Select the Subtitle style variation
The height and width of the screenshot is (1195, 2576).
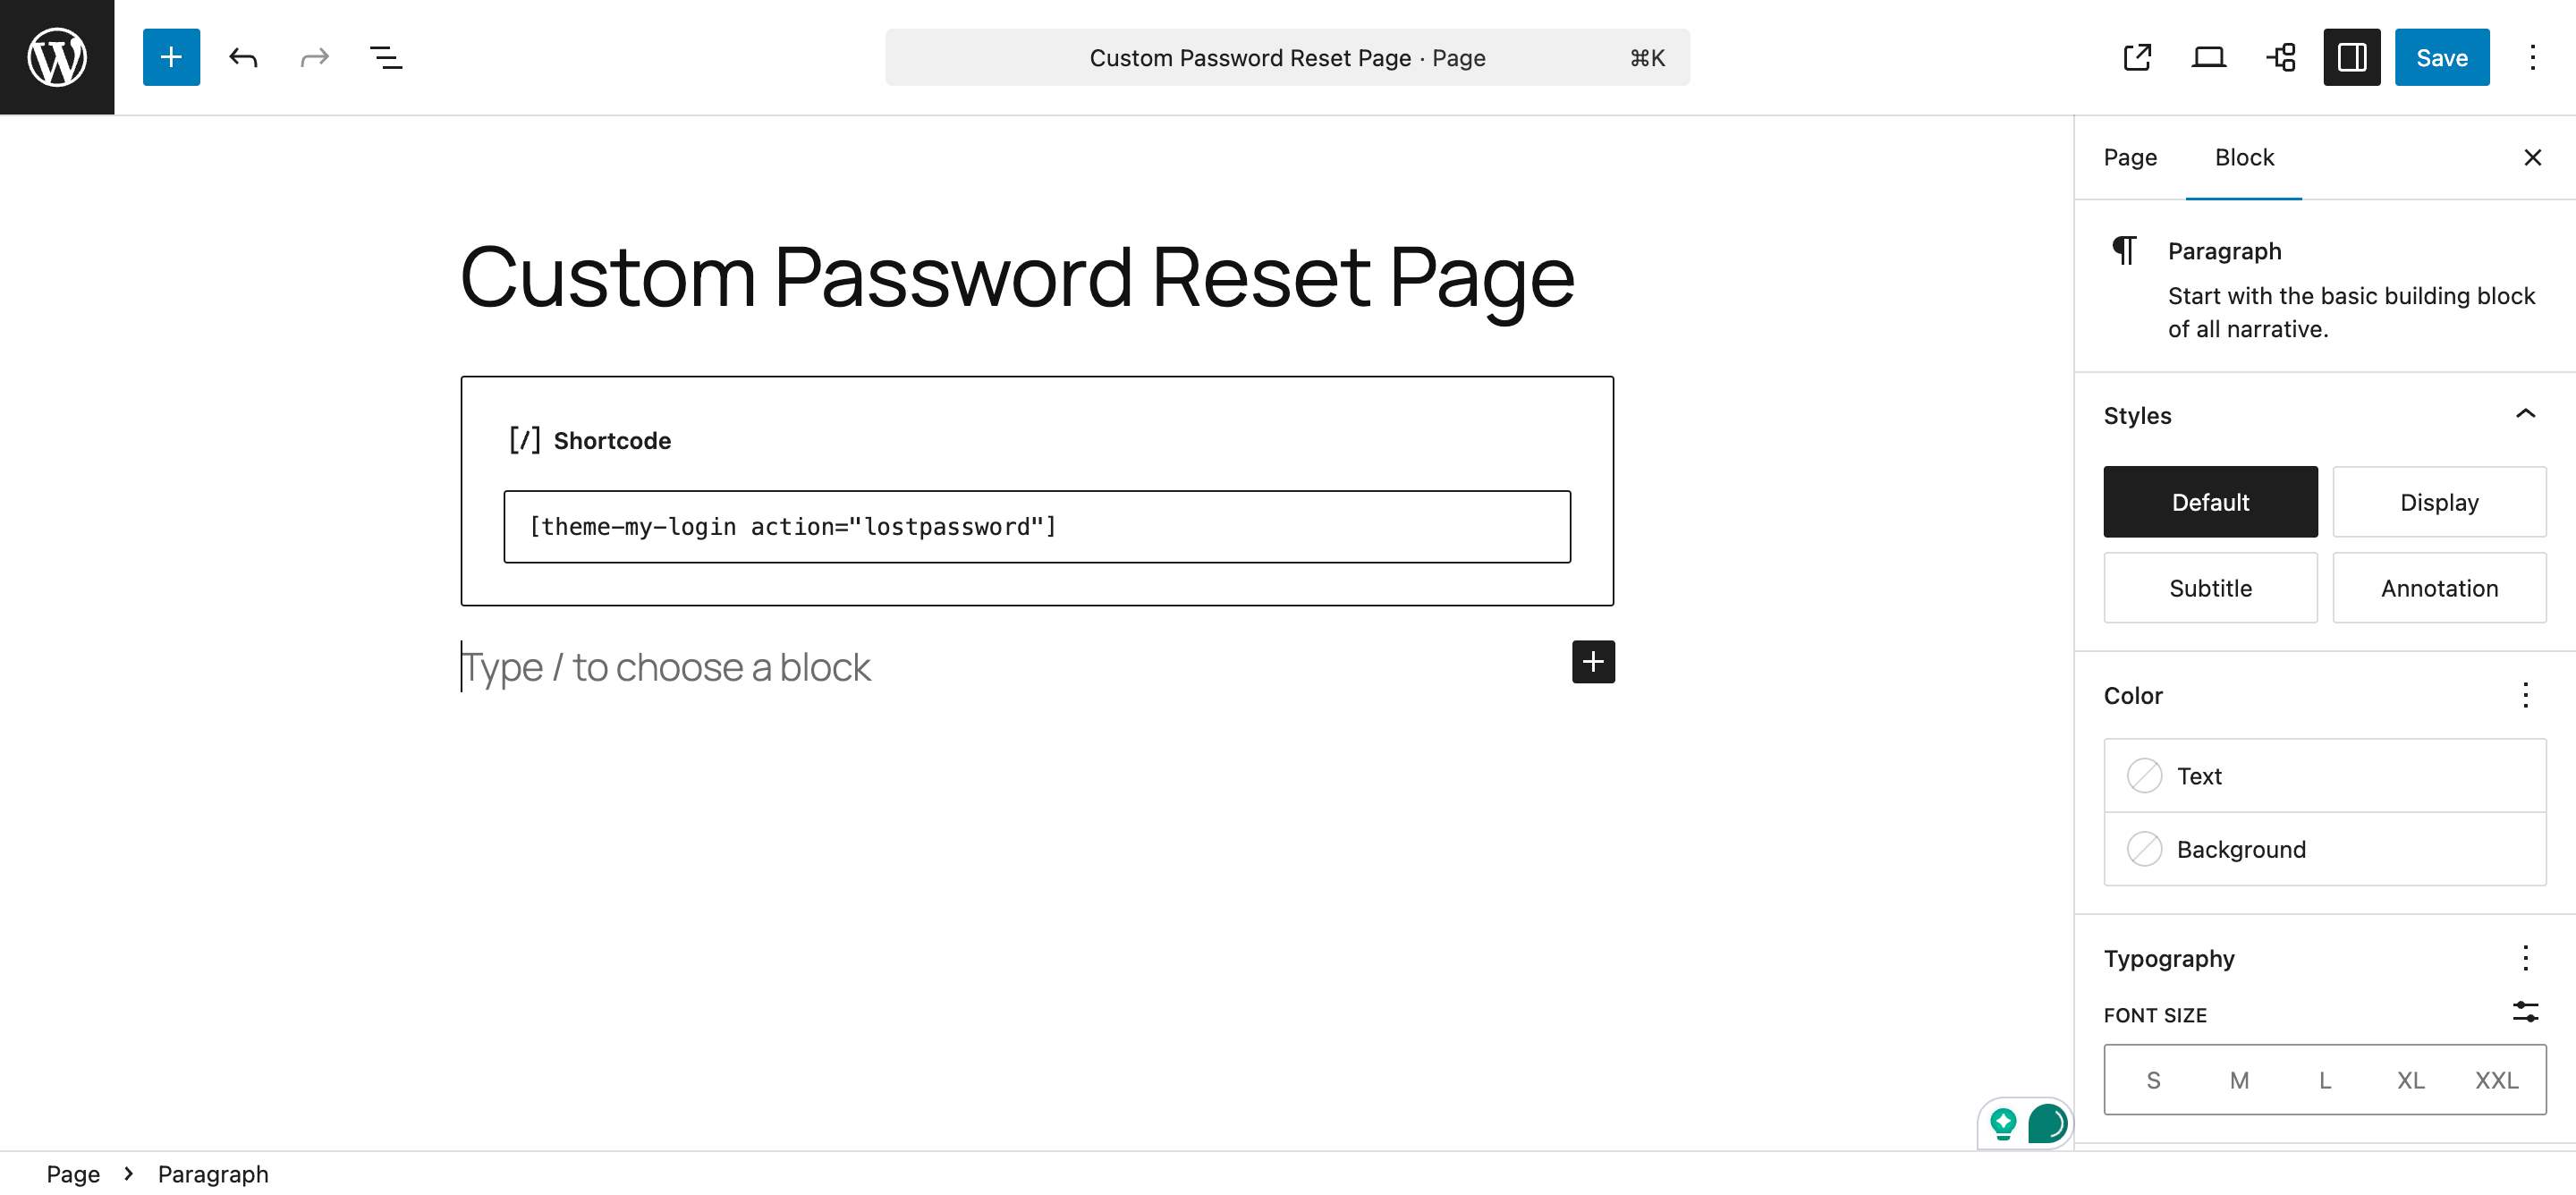click(x=2210, y=587)
